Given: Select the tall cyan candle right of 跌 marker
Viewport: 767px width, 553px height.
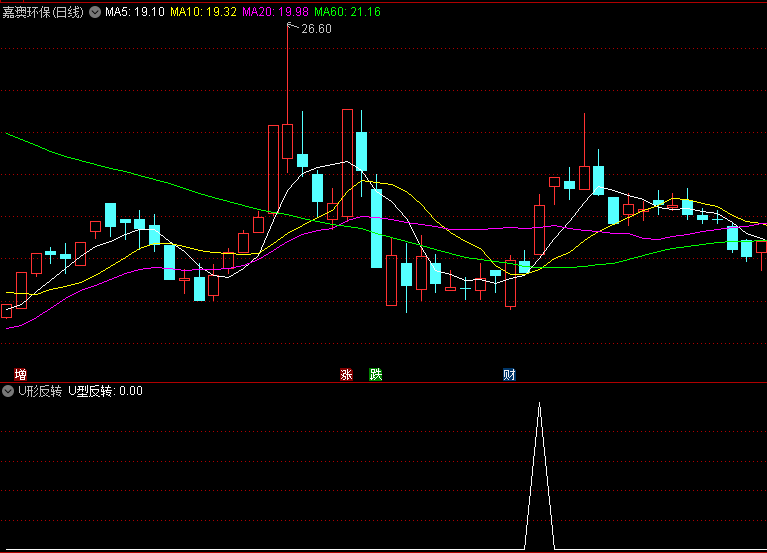Looking at the screenshot, I should [x=376, y=228].
